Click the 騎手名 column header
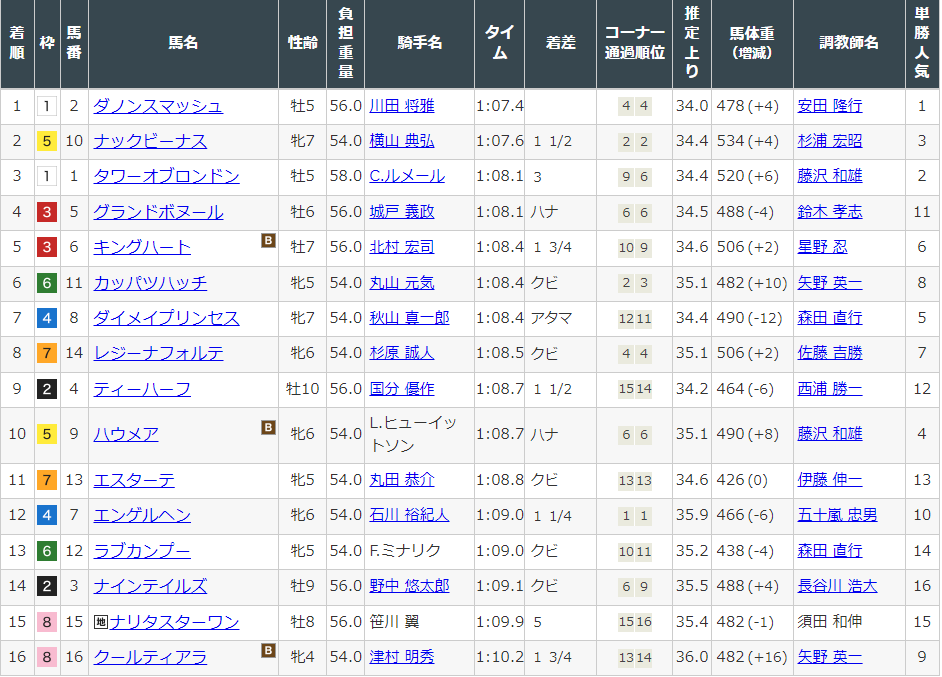942x677 pixels. [x=419, y=43]
